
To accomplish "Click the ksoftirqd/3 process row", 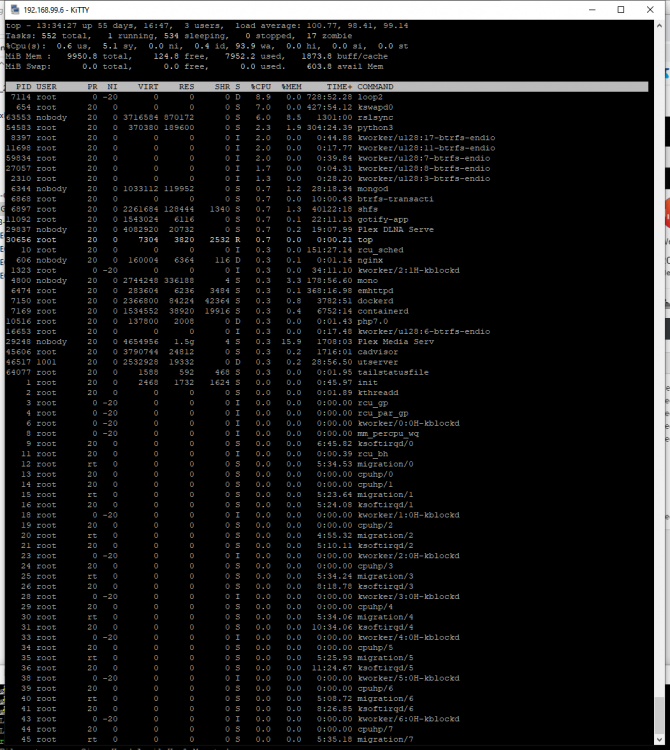I will (x=327, y=586).
